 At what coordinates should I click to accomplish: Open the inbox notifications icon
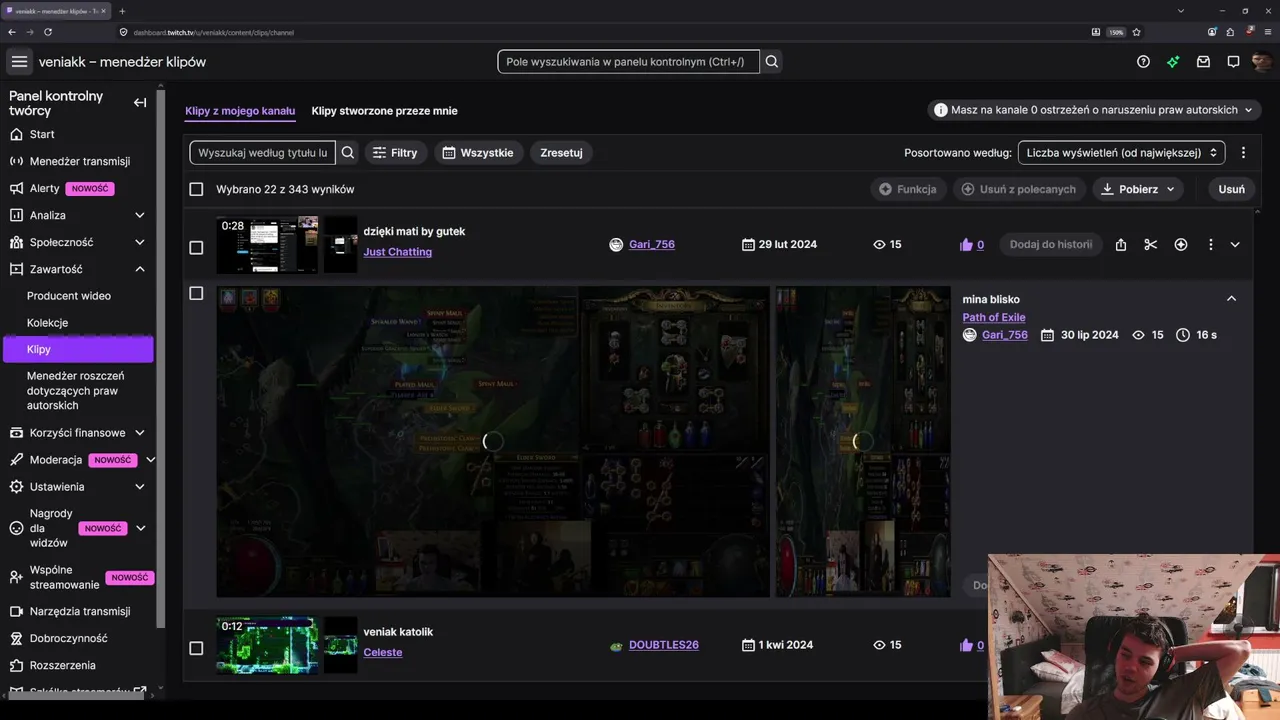click(x=1203, y=62)
